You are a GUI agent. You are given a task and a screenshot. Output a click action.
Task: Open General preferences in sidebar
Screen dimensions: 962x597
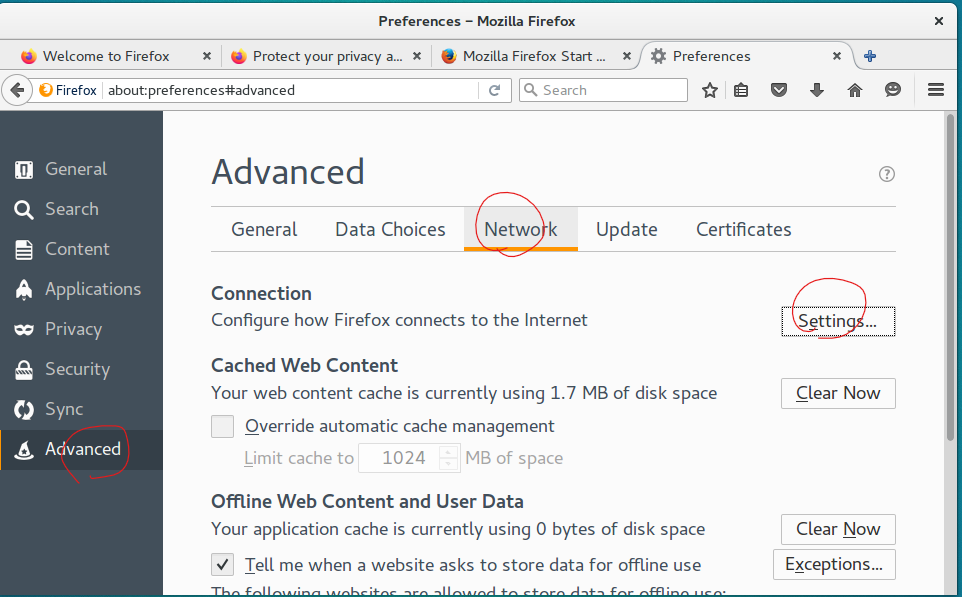82,169
